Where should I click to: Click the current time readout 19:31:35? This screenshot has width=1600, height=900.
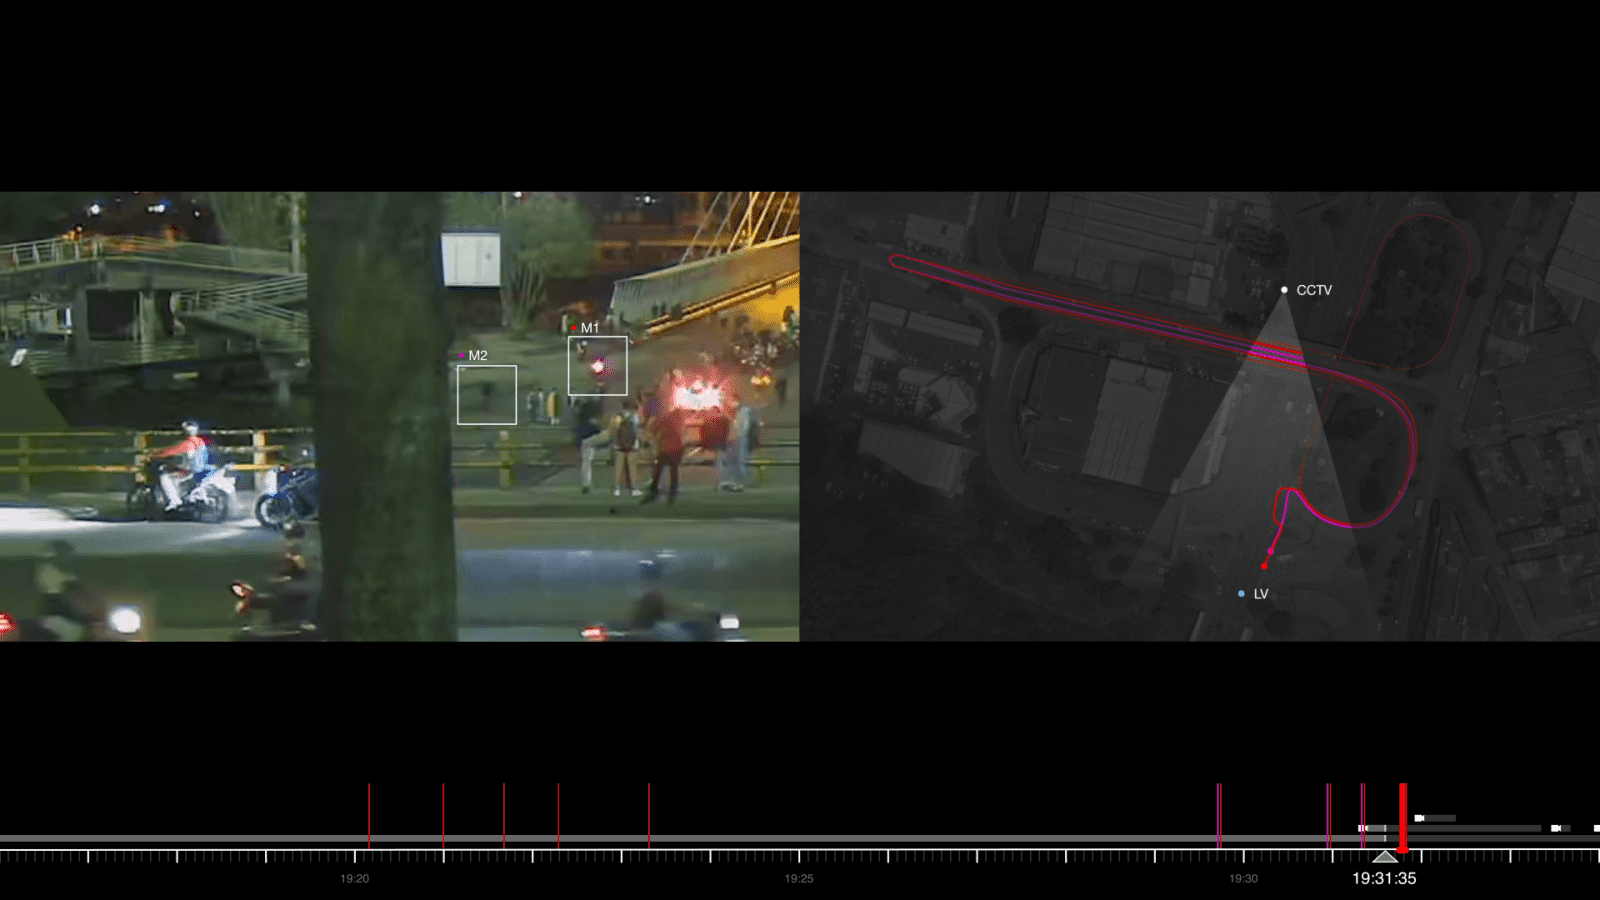coord(1384,878)
